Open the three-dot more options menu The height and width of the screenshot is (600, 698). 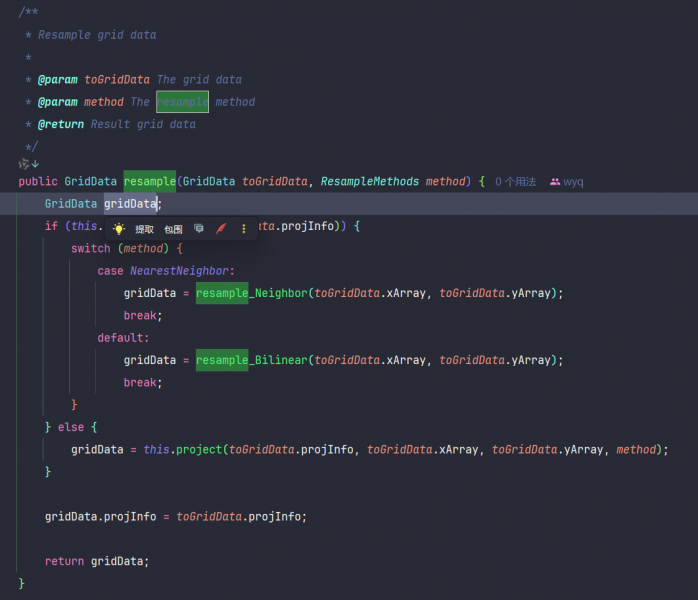pos(243,229)
